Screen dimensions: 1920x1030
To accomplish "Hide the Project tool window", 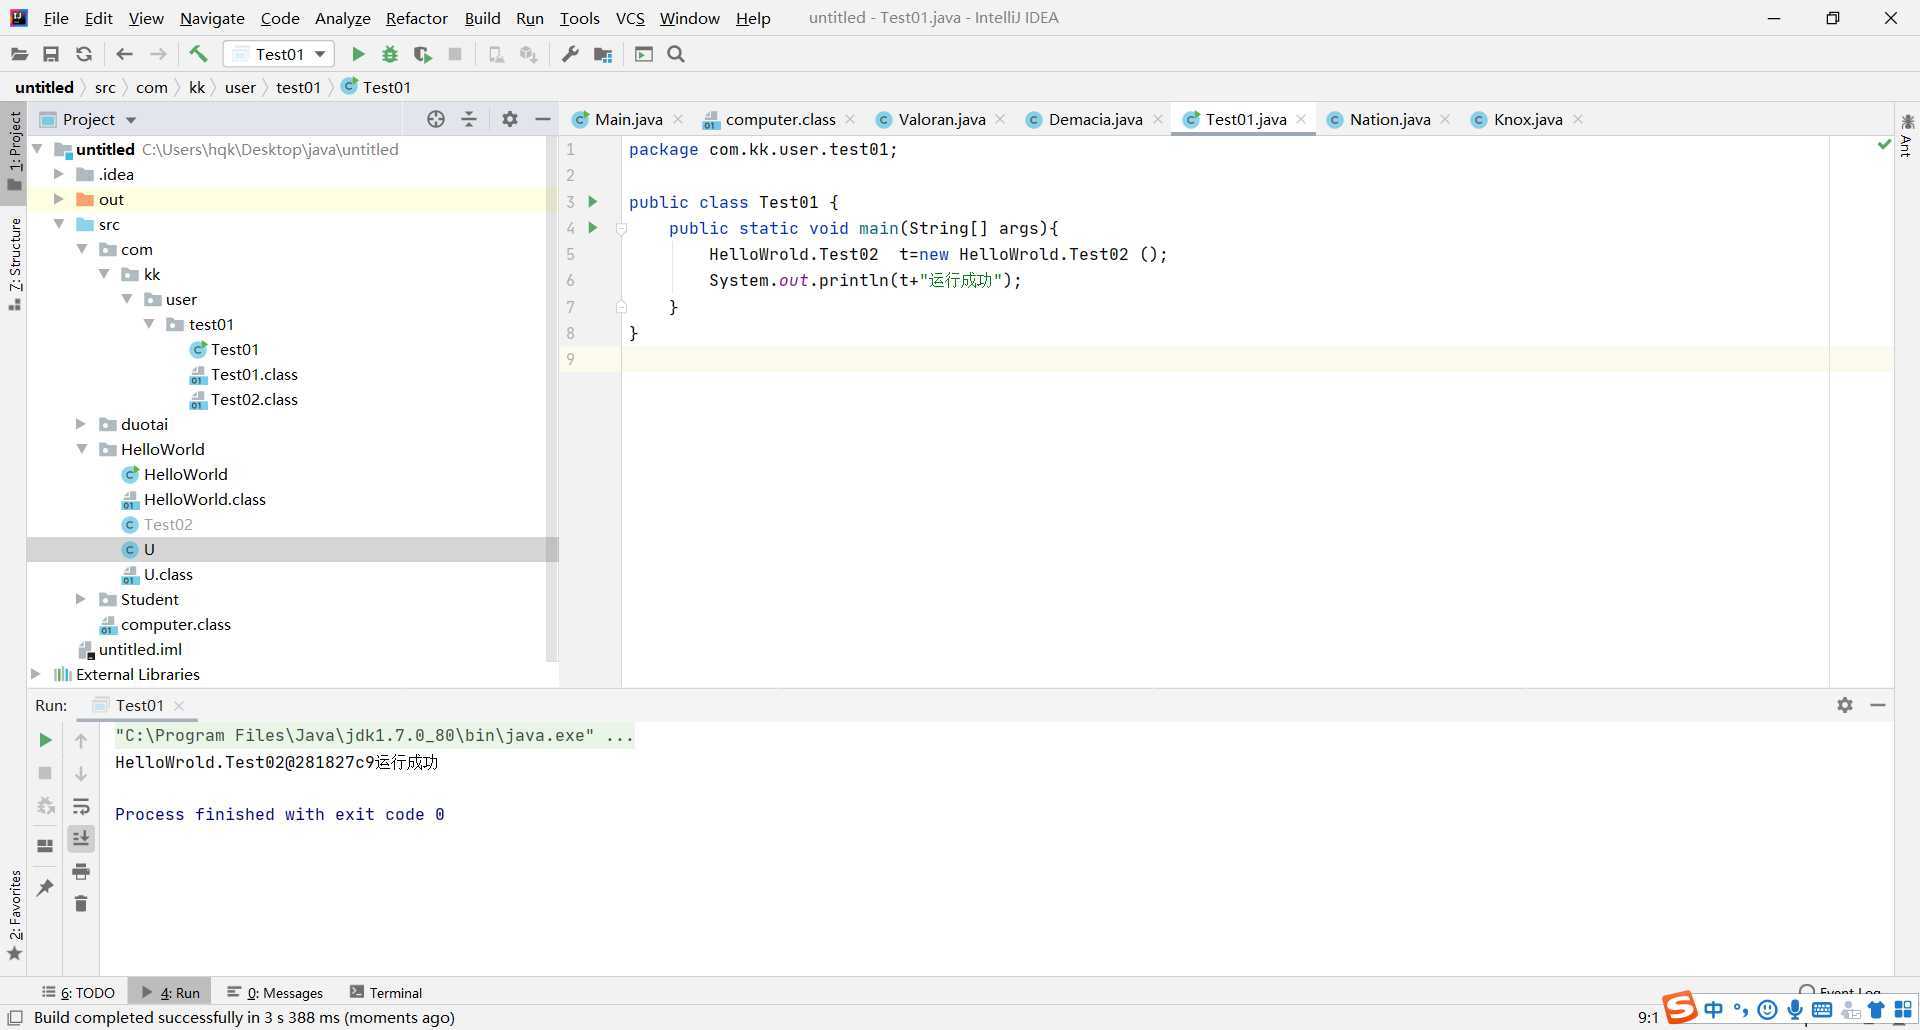I will (543, 119).
